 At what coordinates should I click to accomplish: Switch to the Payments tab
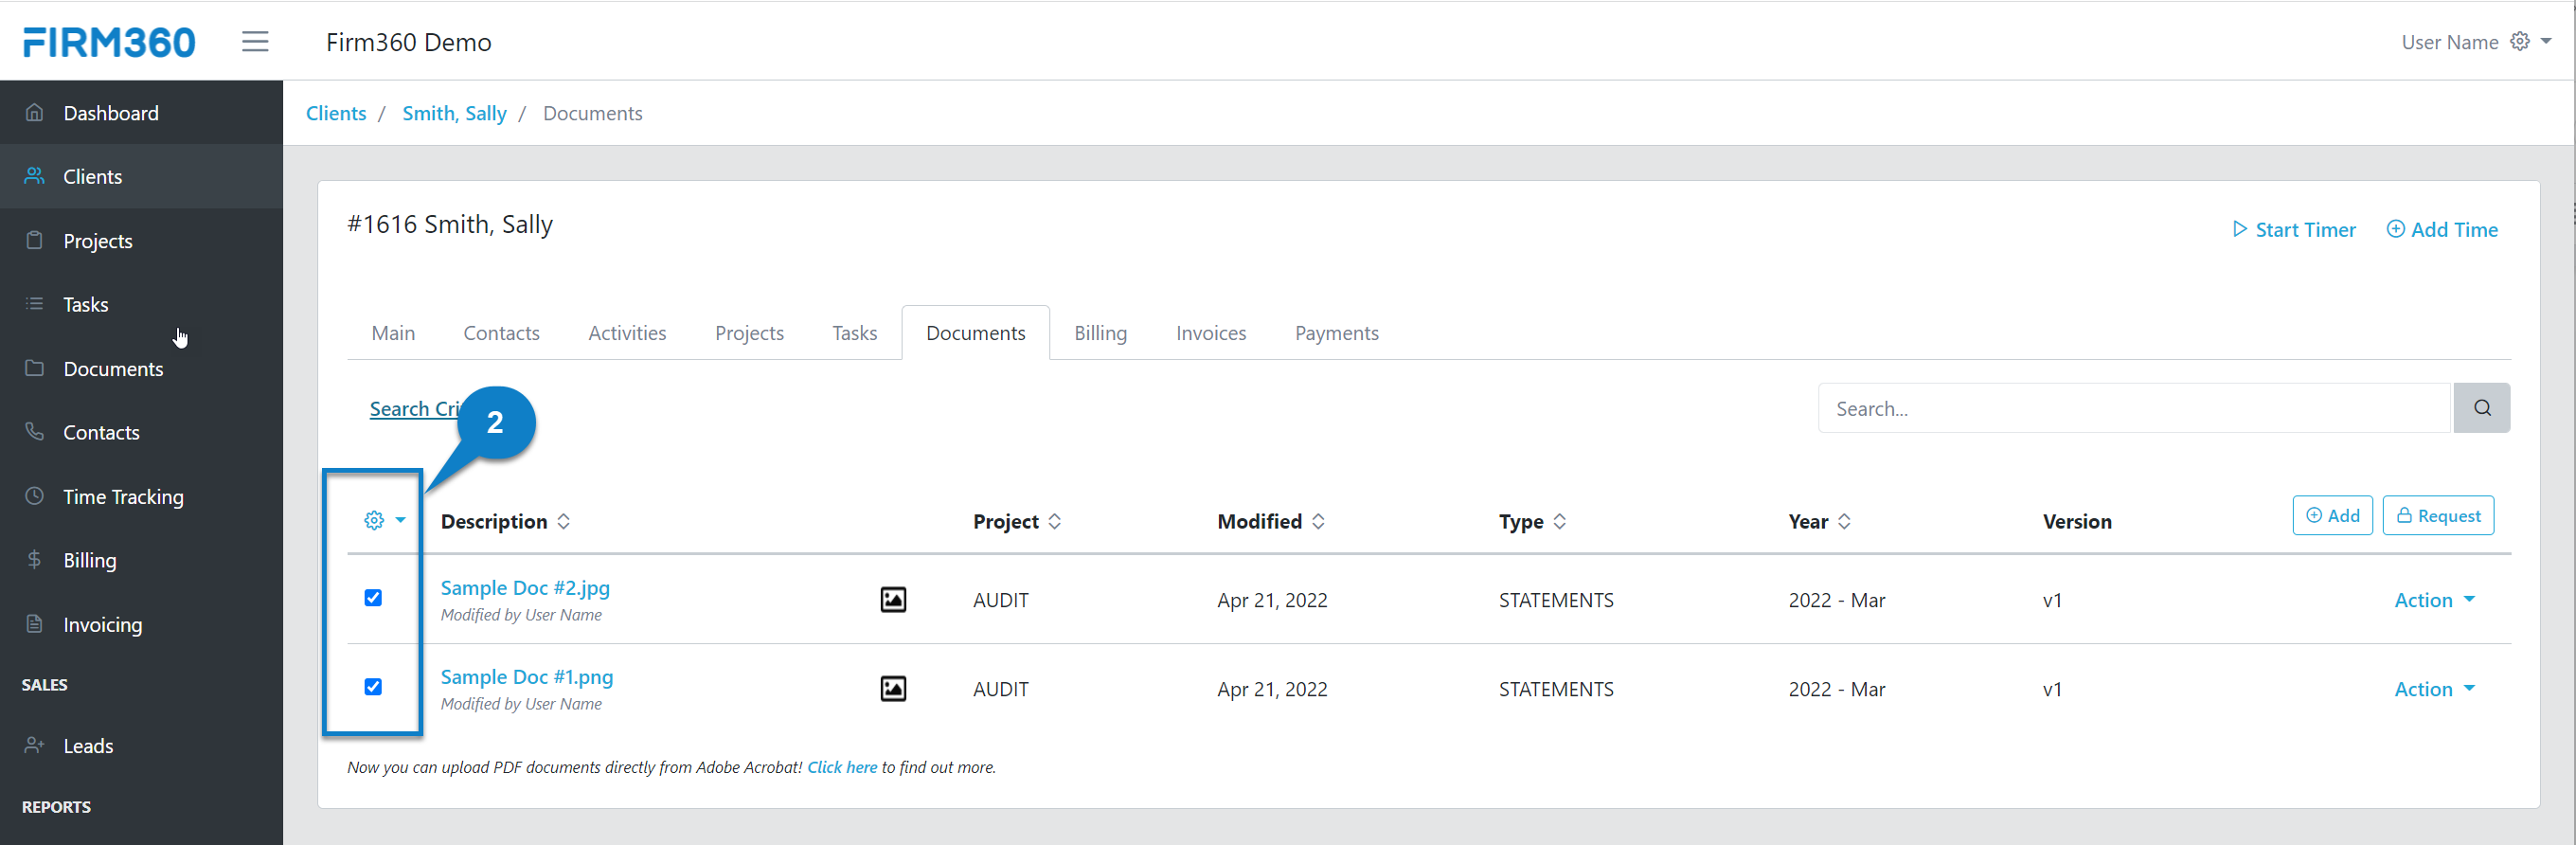click(x=1336, y=333)
